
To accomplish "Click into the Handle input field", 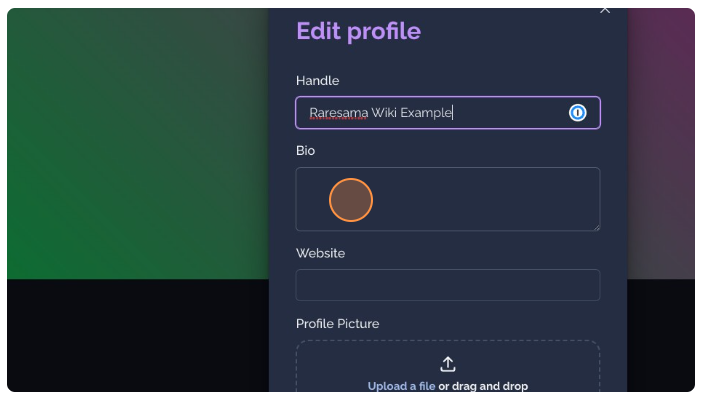I will click(x=447, y=112).
